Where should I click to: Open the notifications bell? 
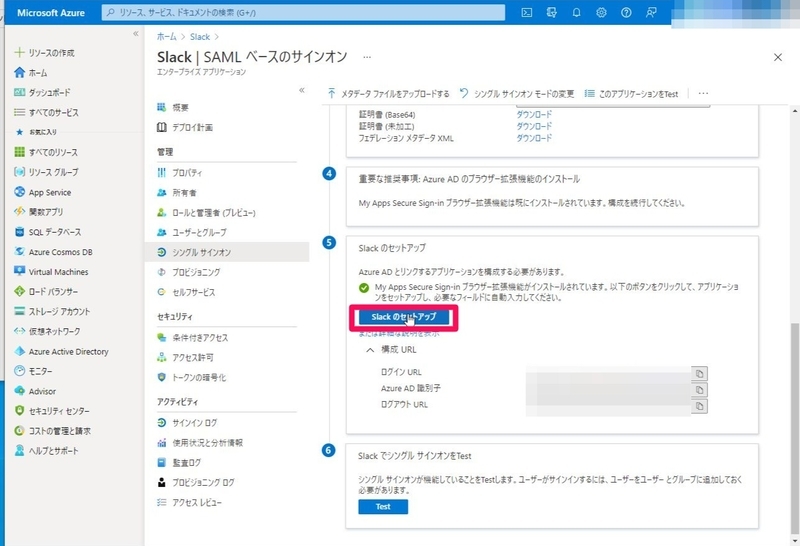pos(577,13)
